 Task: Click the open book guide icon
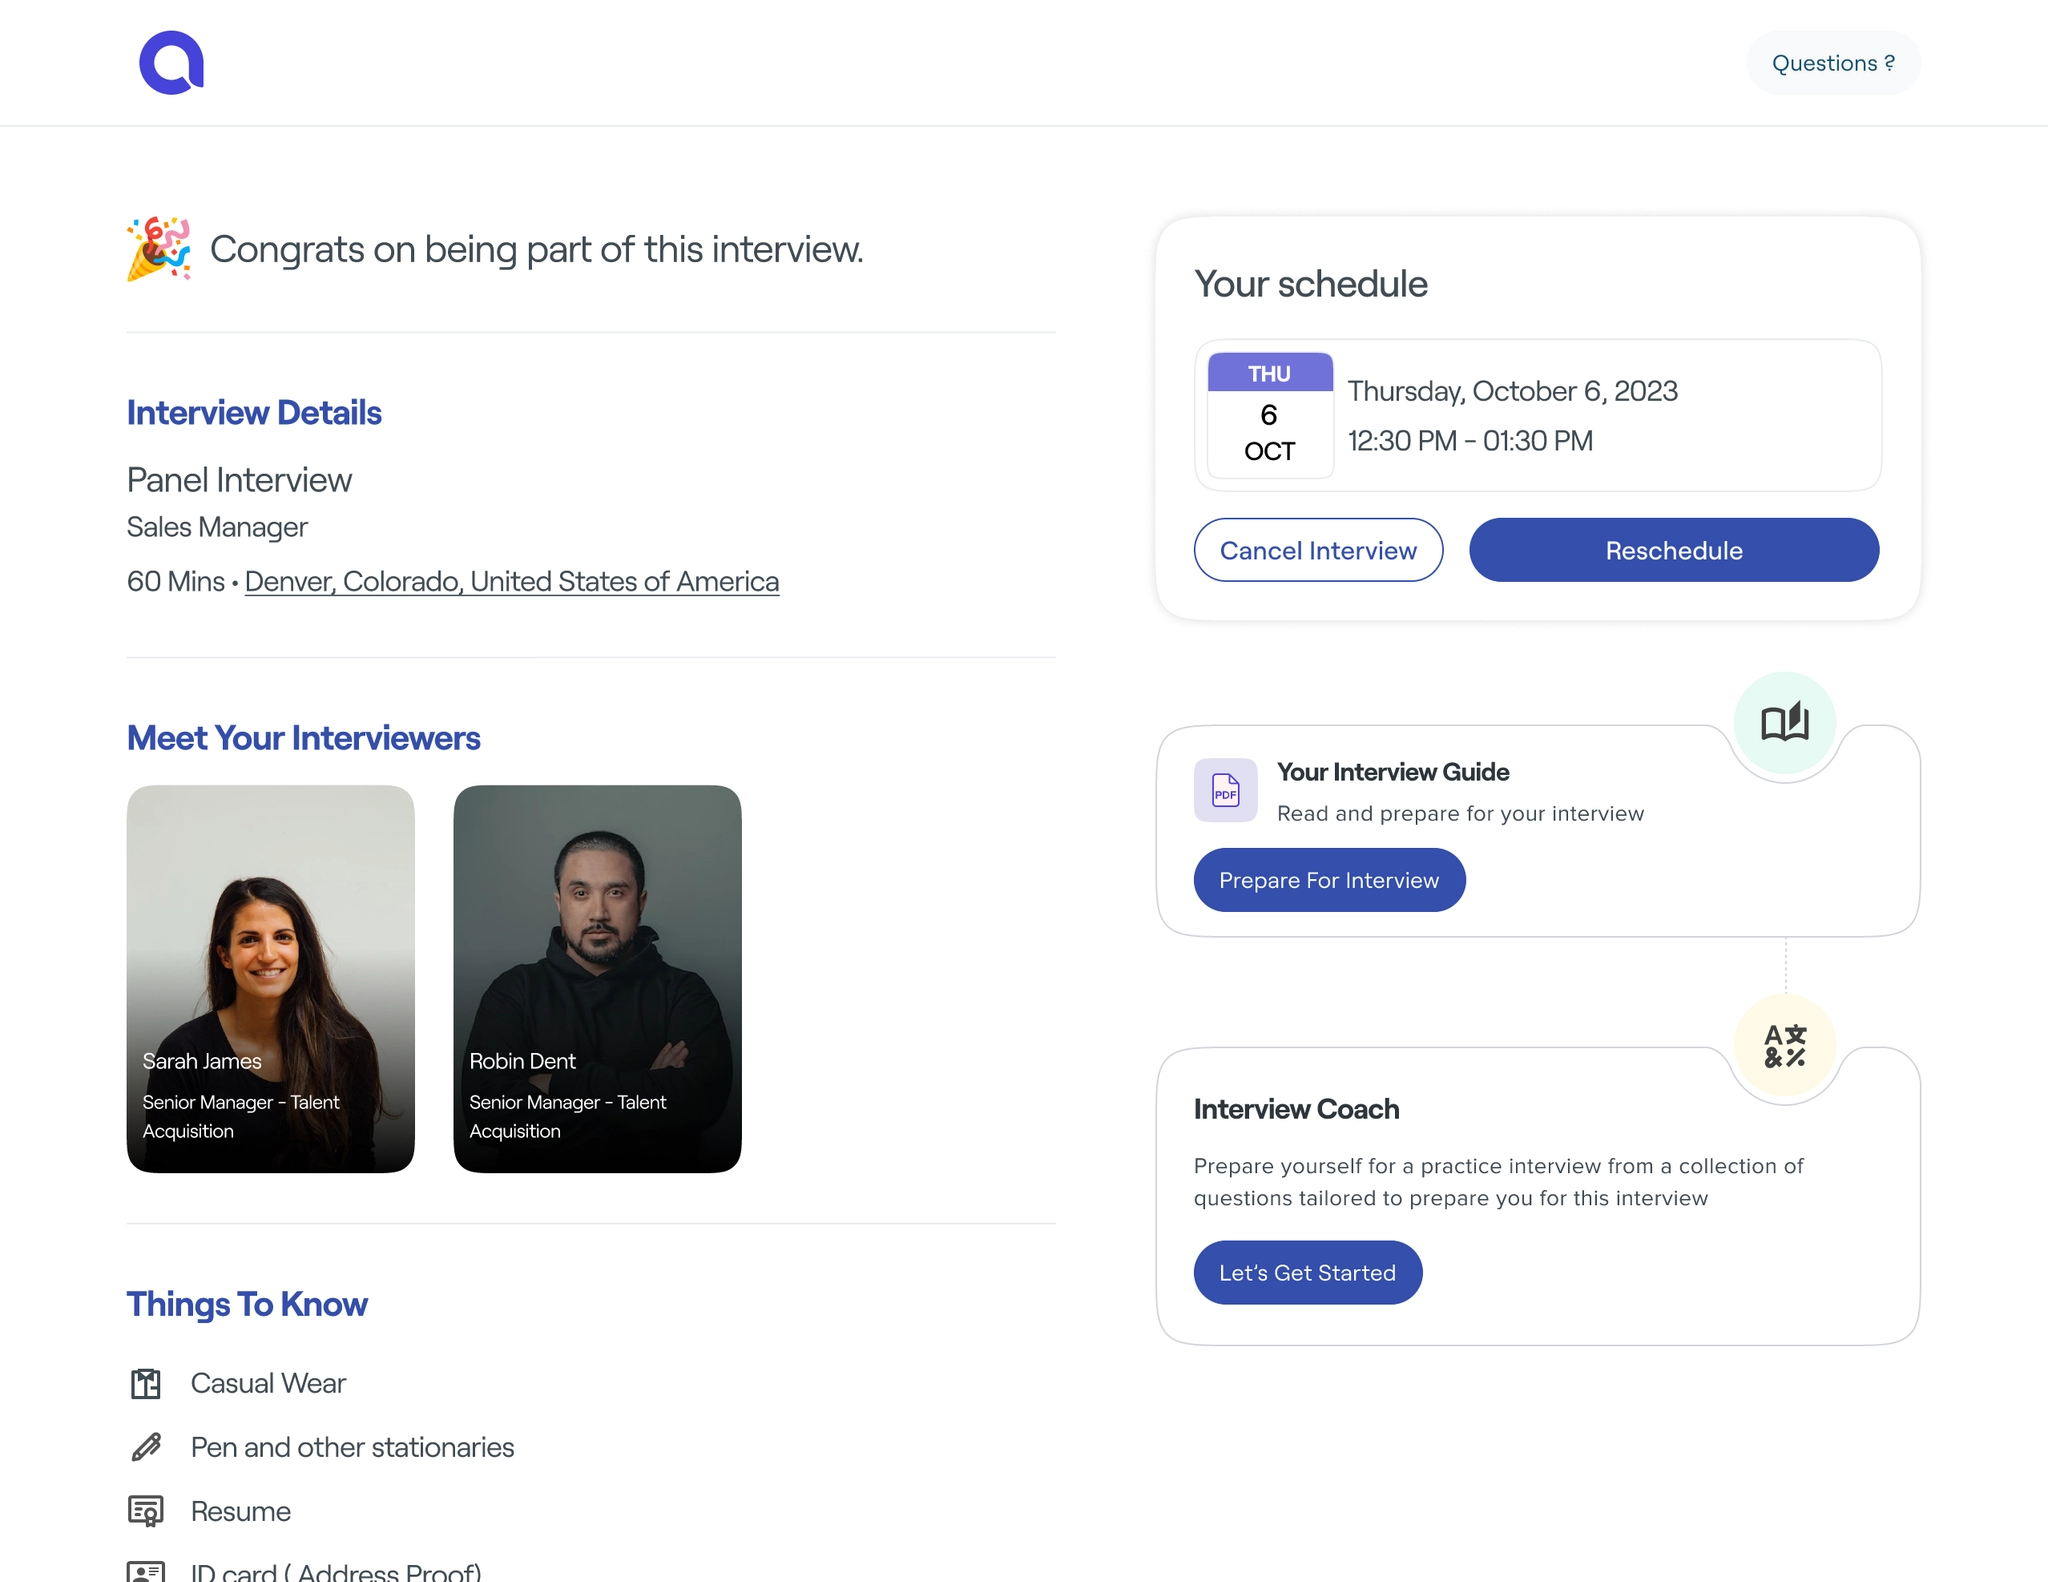point(1785,722)
